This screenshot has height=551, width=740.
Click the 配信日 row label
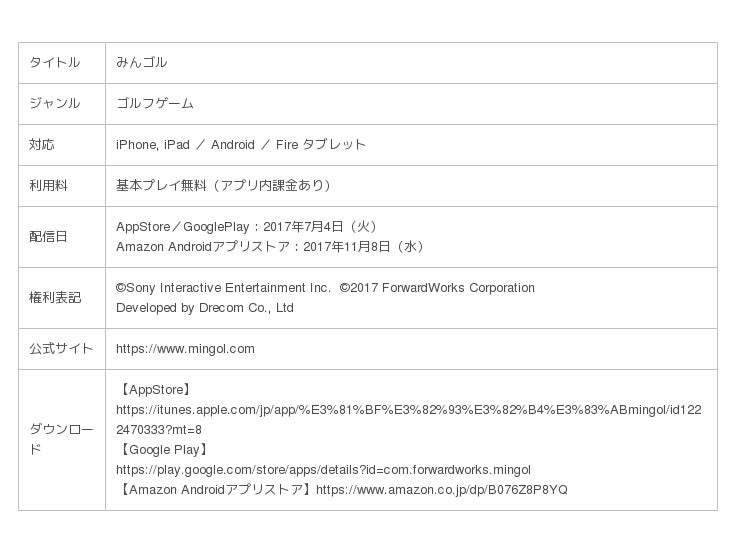[48, 237]
